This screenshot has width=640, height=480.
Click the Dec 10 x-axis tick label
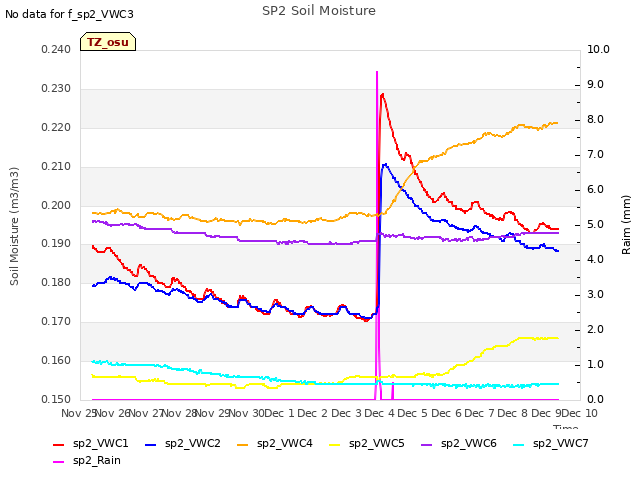pos(580,413)
